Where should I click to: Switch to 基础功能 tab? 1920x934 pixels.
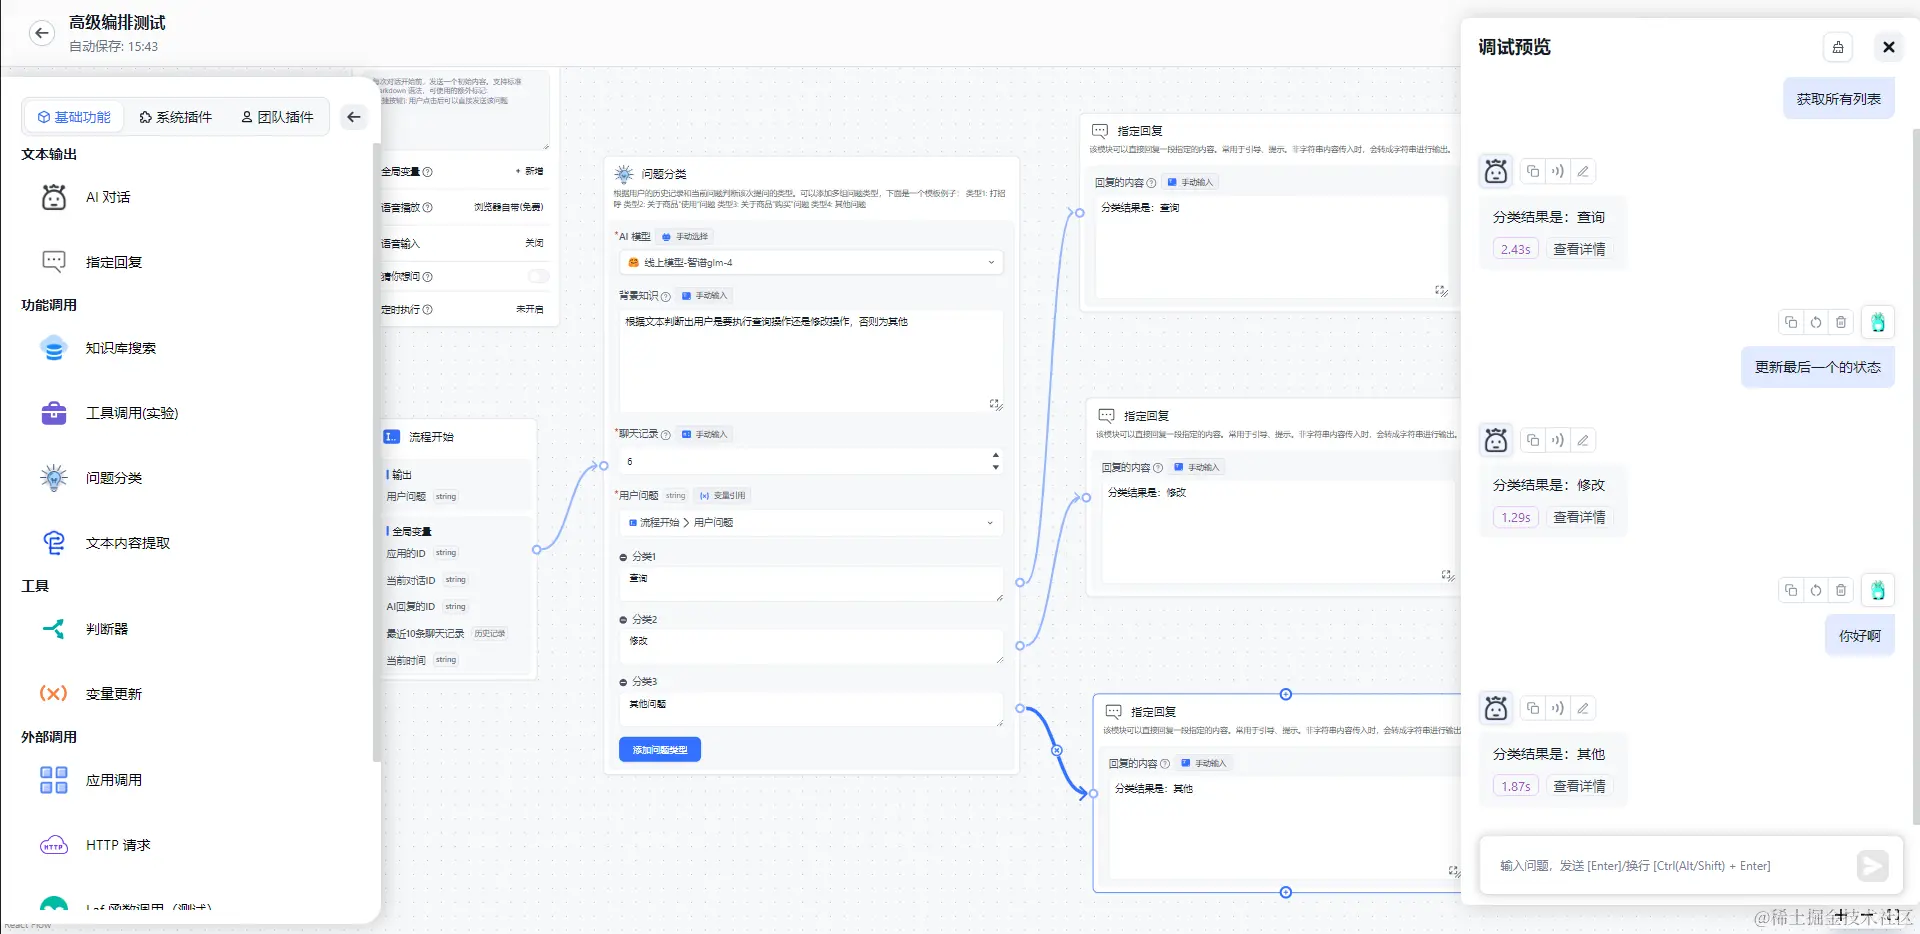tap(74, 117)
